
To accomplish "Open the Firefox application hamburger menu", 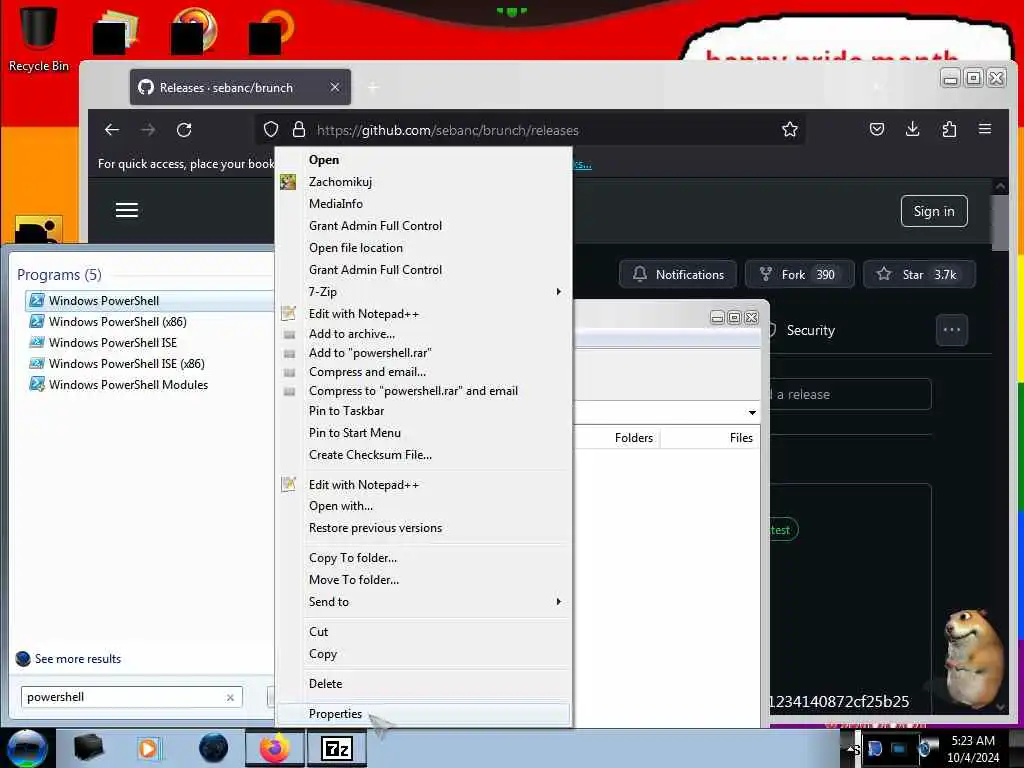I will pyautogui.click(x=985, y=129).
